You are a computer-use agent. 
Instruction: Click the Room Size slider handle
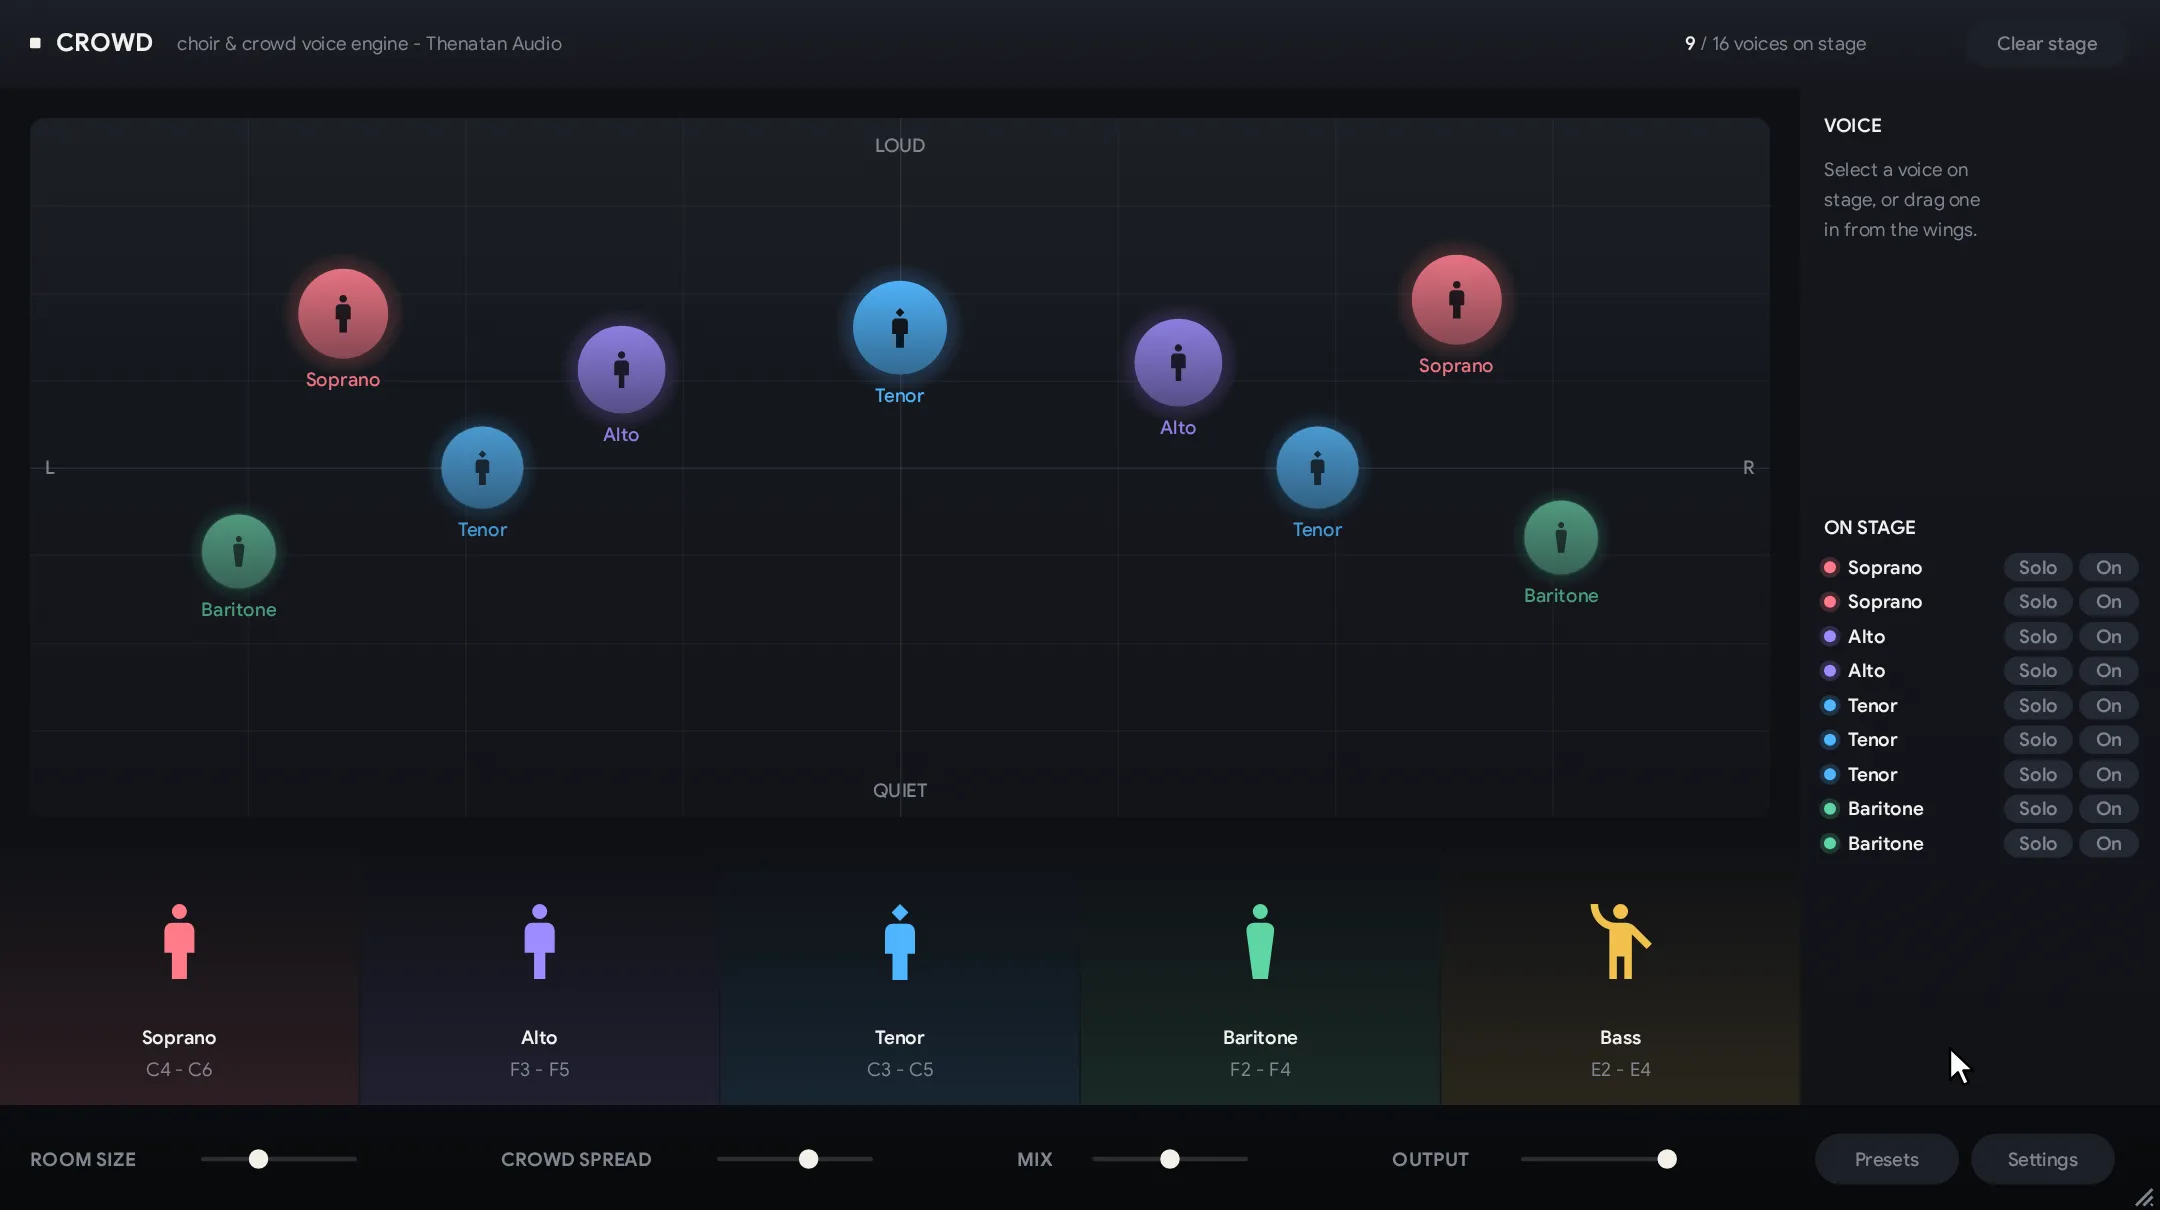coord(258,1160)
